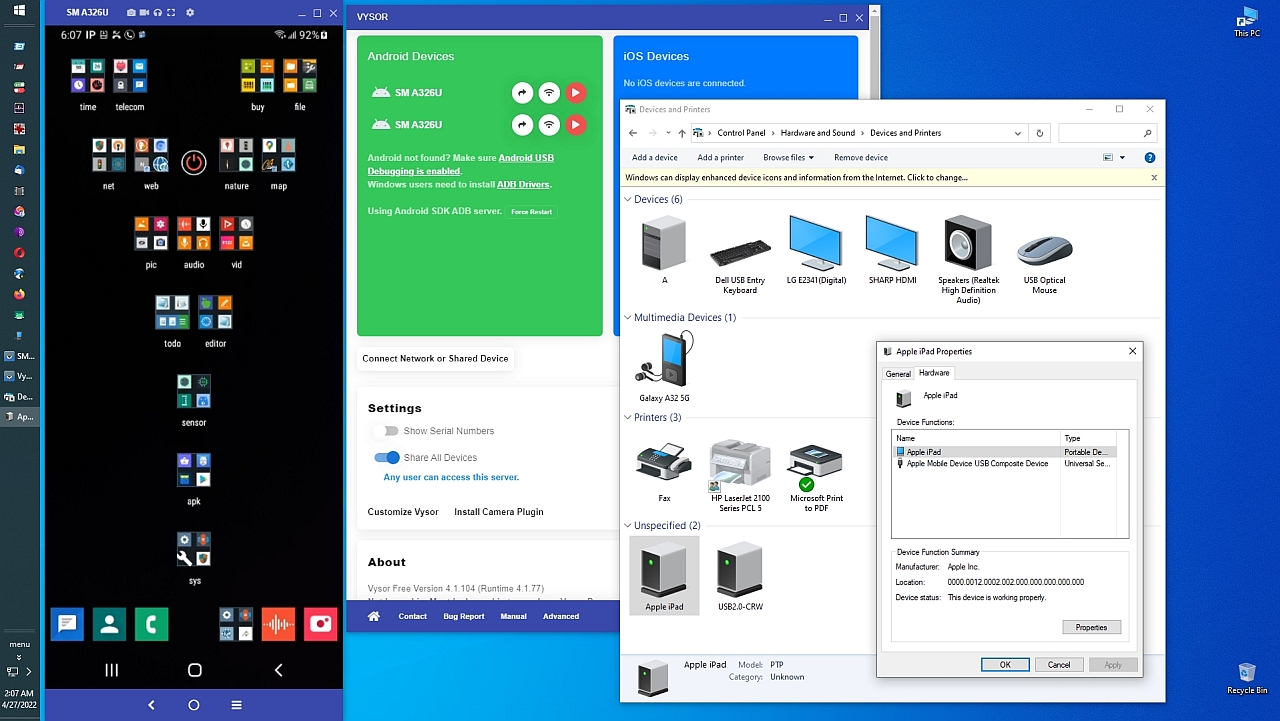Click red play button for first SM A326U
The image size is (1280, 721).
click(x=575, y=93)
